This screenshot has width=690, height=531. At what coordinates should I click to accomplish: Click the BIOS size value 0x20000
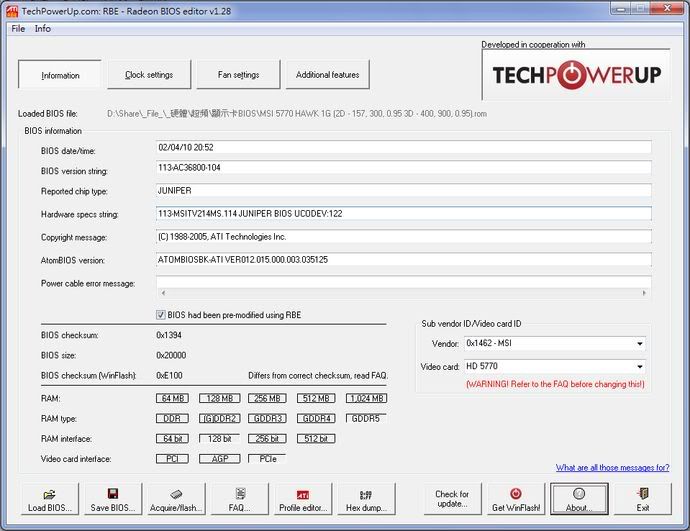click(171, 355)
